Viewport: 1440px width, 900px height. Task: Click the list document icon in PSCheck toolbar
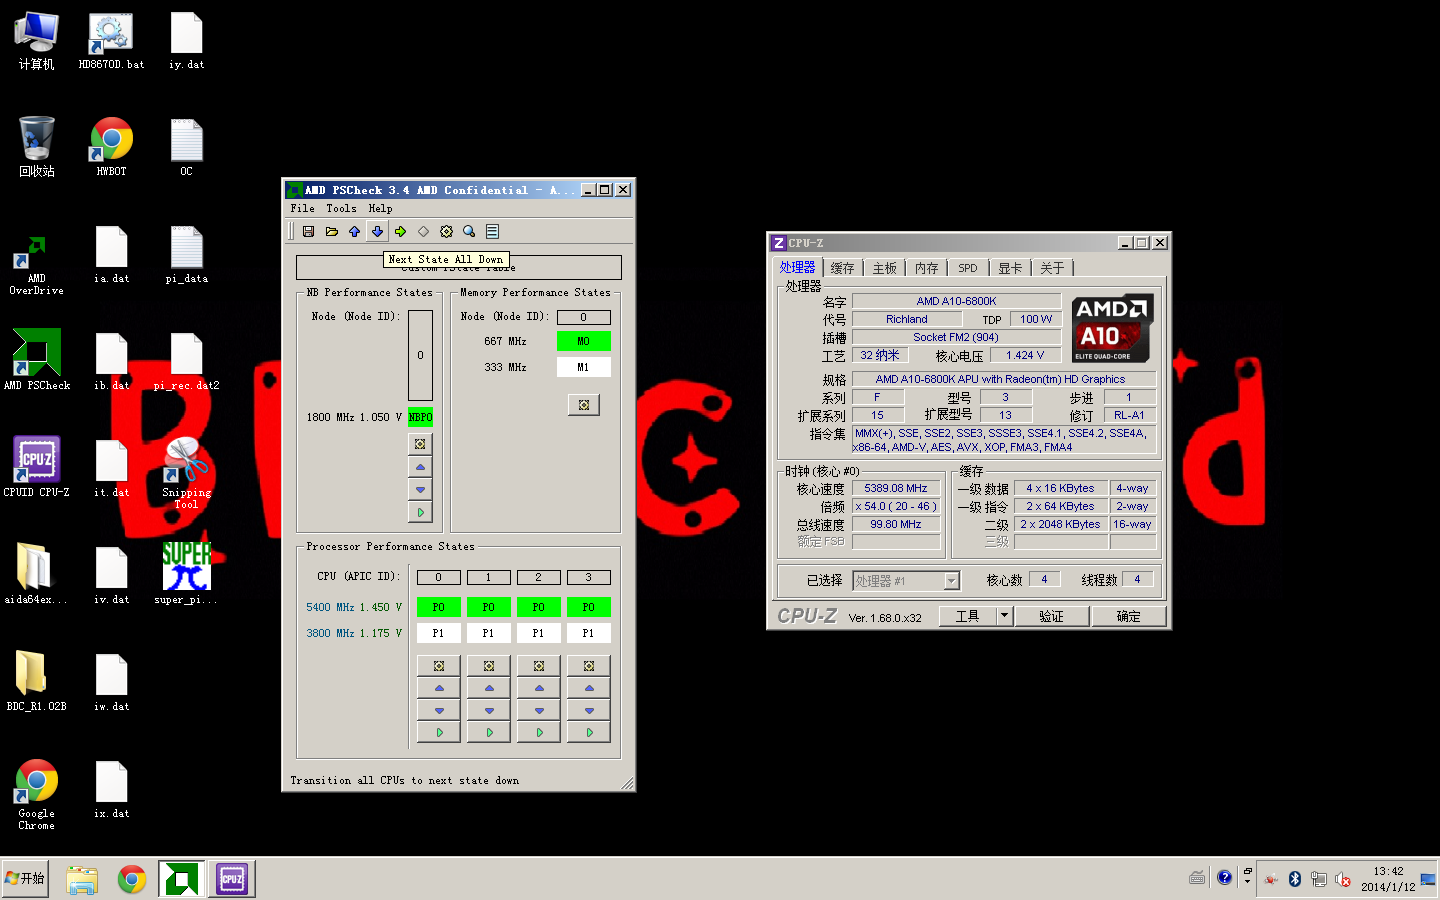(x=492, y=231)
